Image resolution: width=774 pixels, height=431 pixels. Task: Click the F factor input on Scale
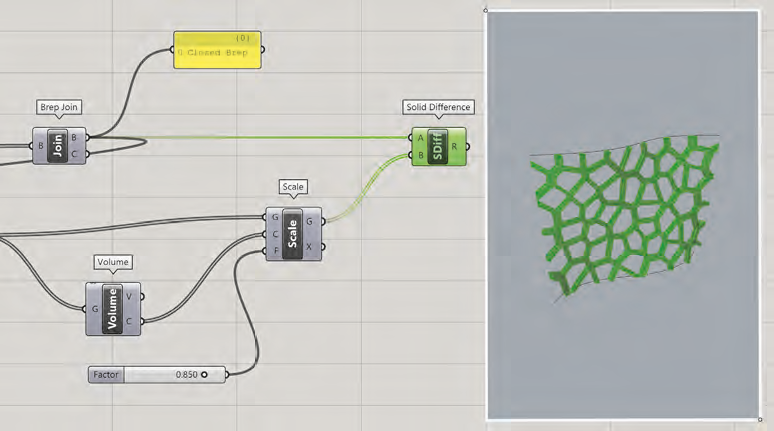pos(274,249)
